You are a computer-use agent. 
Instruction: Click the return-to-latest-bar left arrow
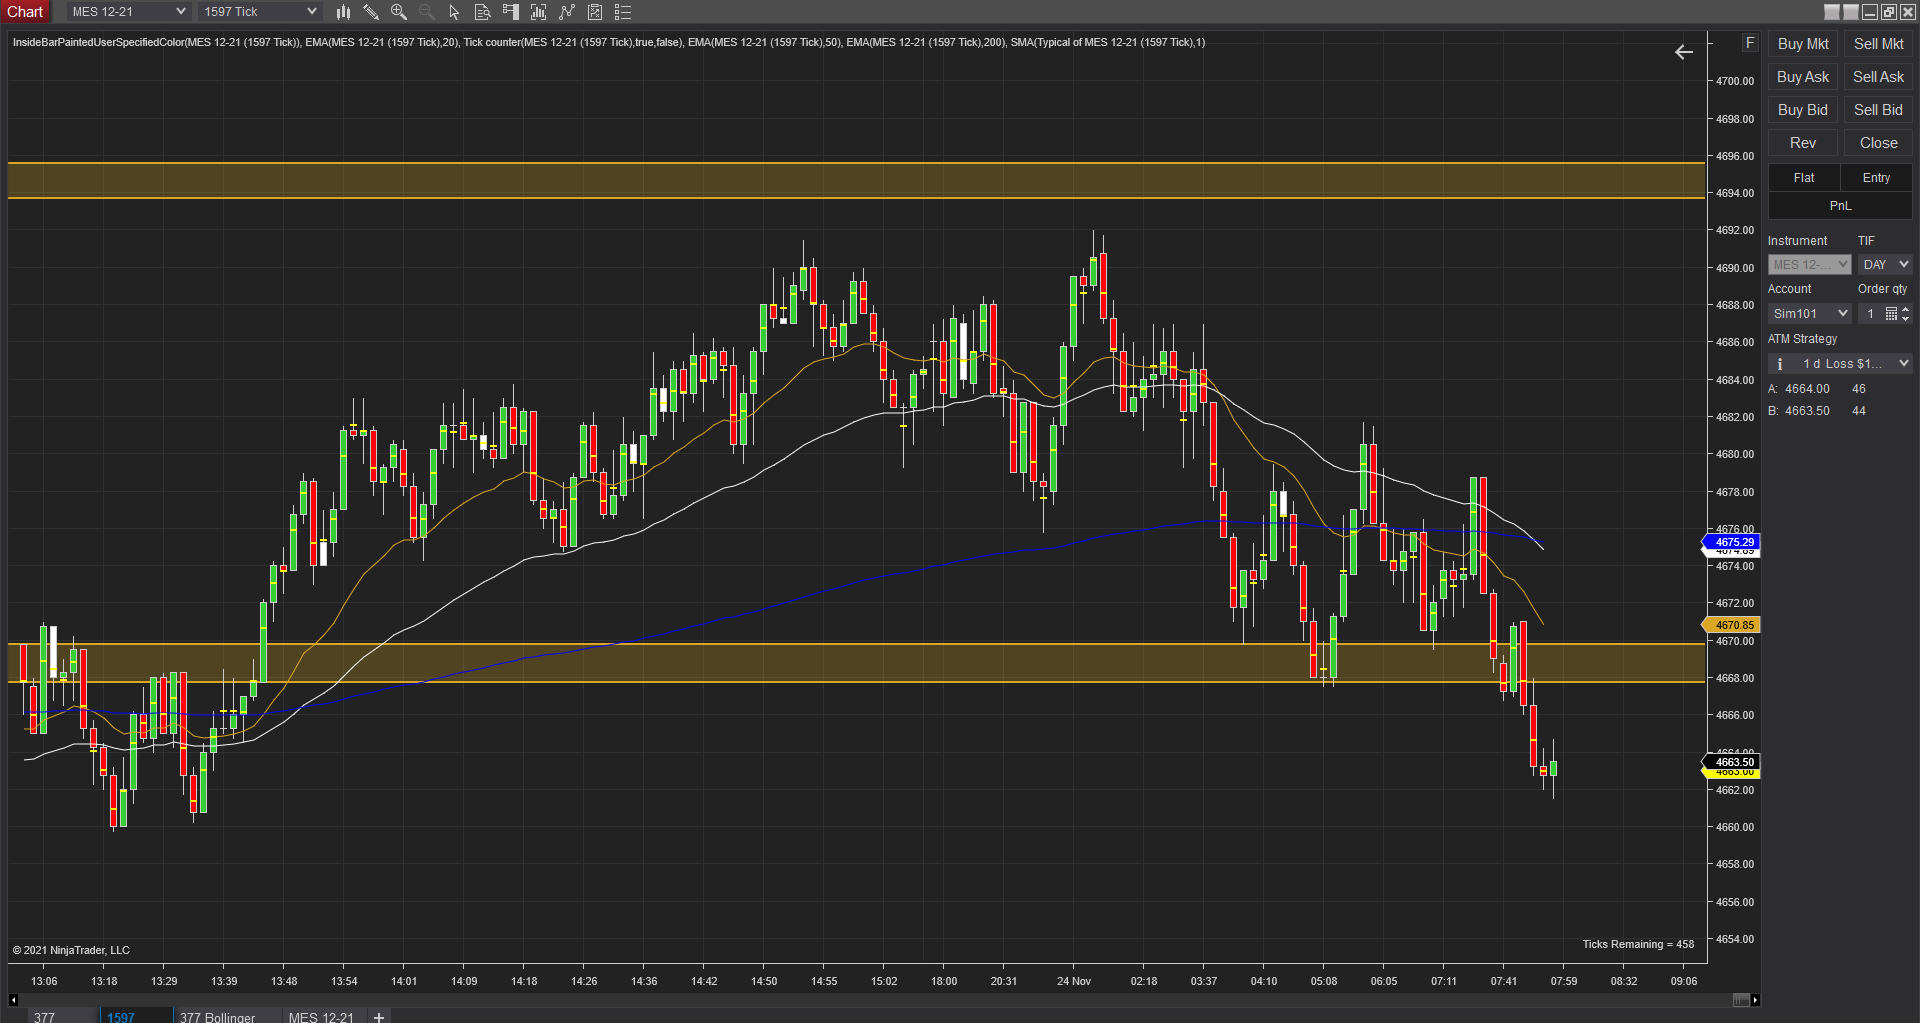coord(1684,52)
